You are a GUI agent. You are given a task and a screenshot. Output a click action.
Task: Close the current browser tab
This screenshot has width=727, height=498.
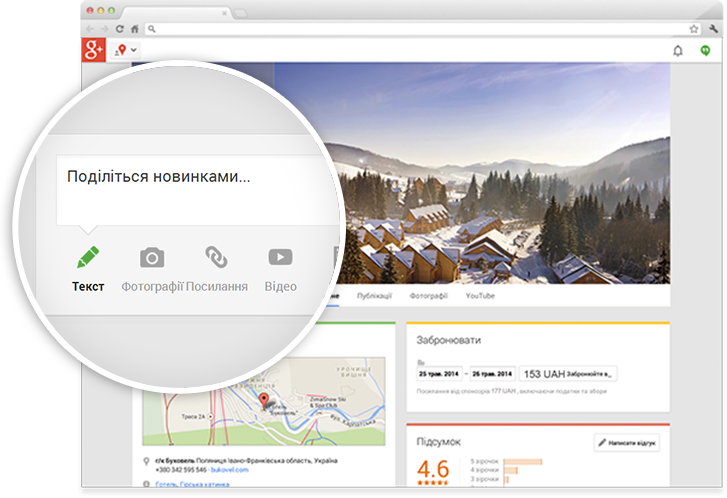[x=224, y=13]
